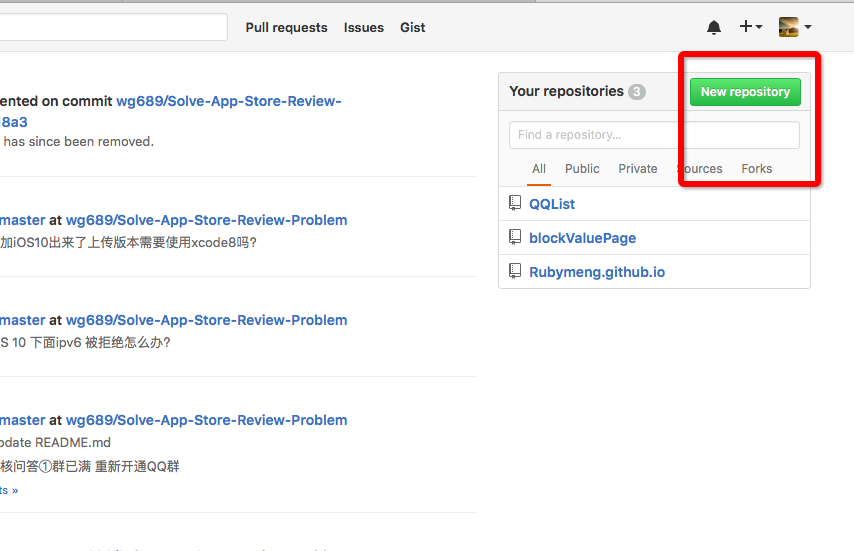
Task: Click the 'Your repositories' heading text
Action: coord(566,91)
